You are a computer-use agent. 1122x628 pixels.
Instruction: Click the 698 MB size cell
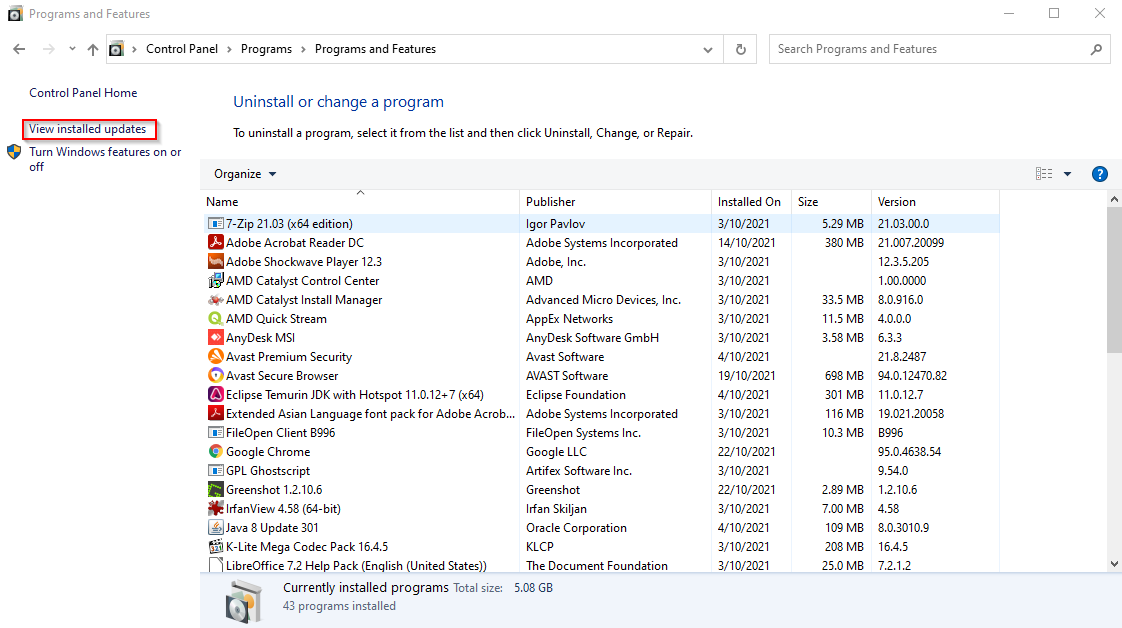coord(844,376)
